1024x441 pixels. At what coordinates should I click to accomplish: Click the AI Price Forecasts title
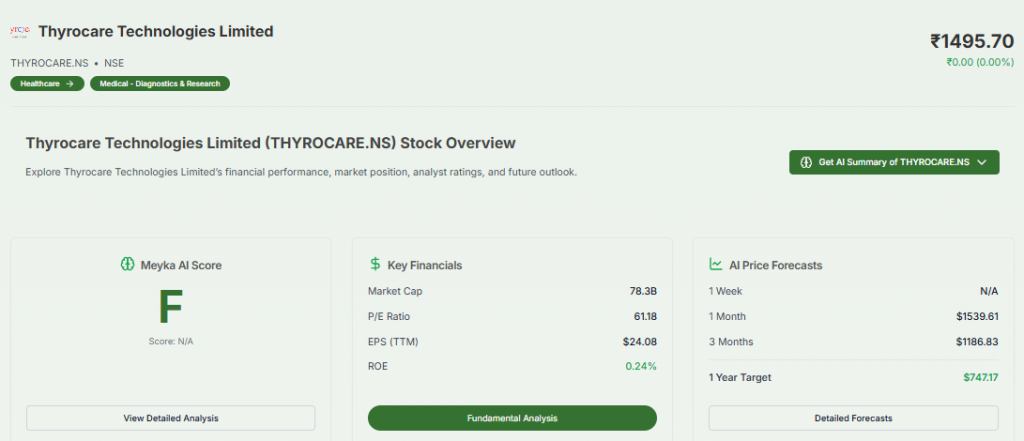pyautogui.click(x=776, y=265)
